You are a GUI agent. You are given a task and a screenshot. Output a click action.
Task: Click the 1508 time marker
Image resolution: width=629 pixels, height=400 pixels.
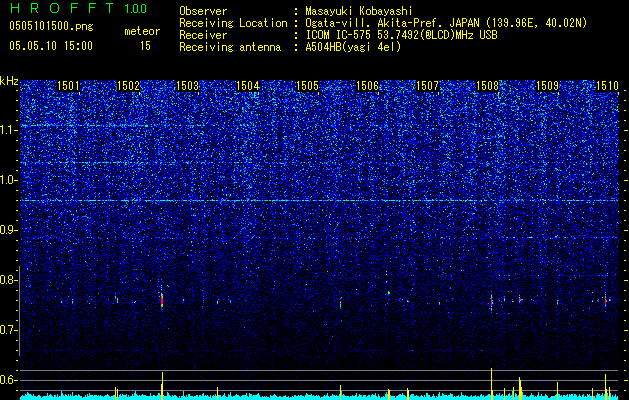pos(487,86)
